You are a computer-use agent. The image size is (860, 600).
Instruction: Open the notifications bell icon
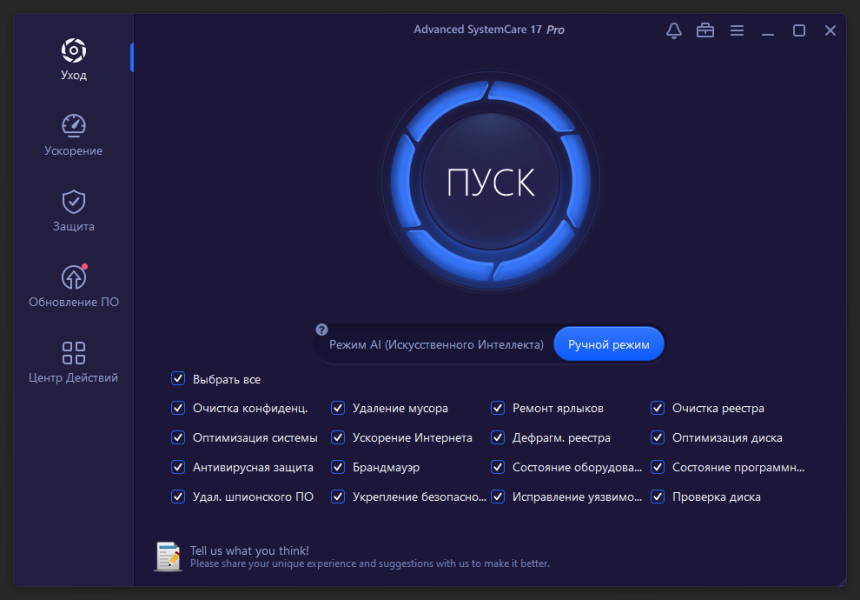(674, 31)
